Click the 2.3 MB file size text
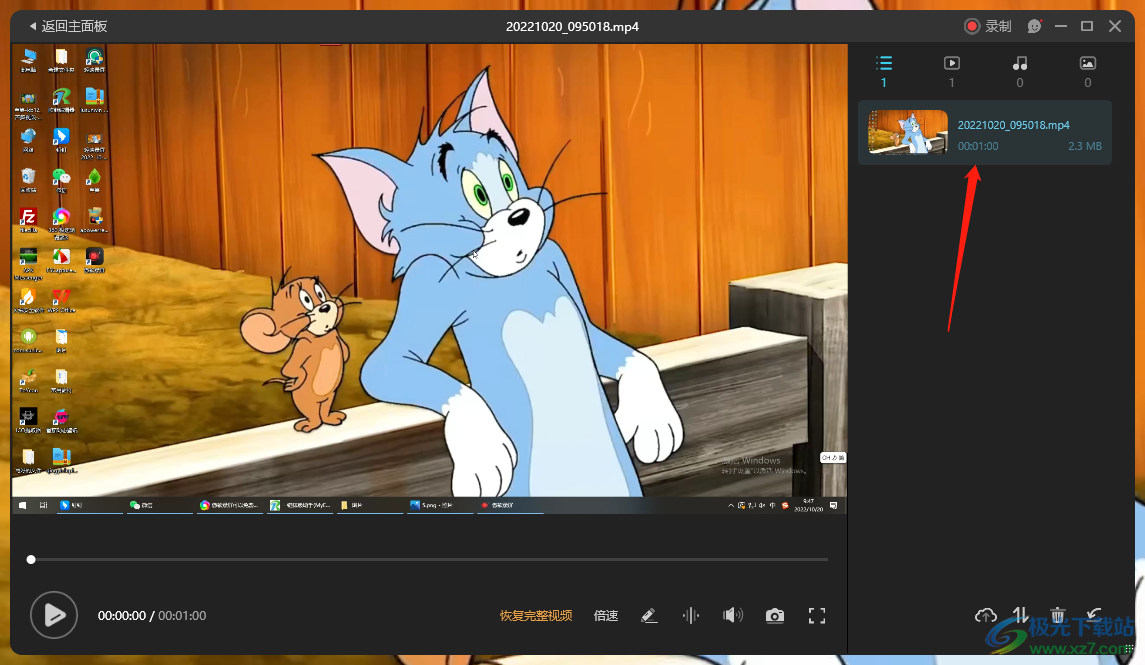 [1084, 146]
